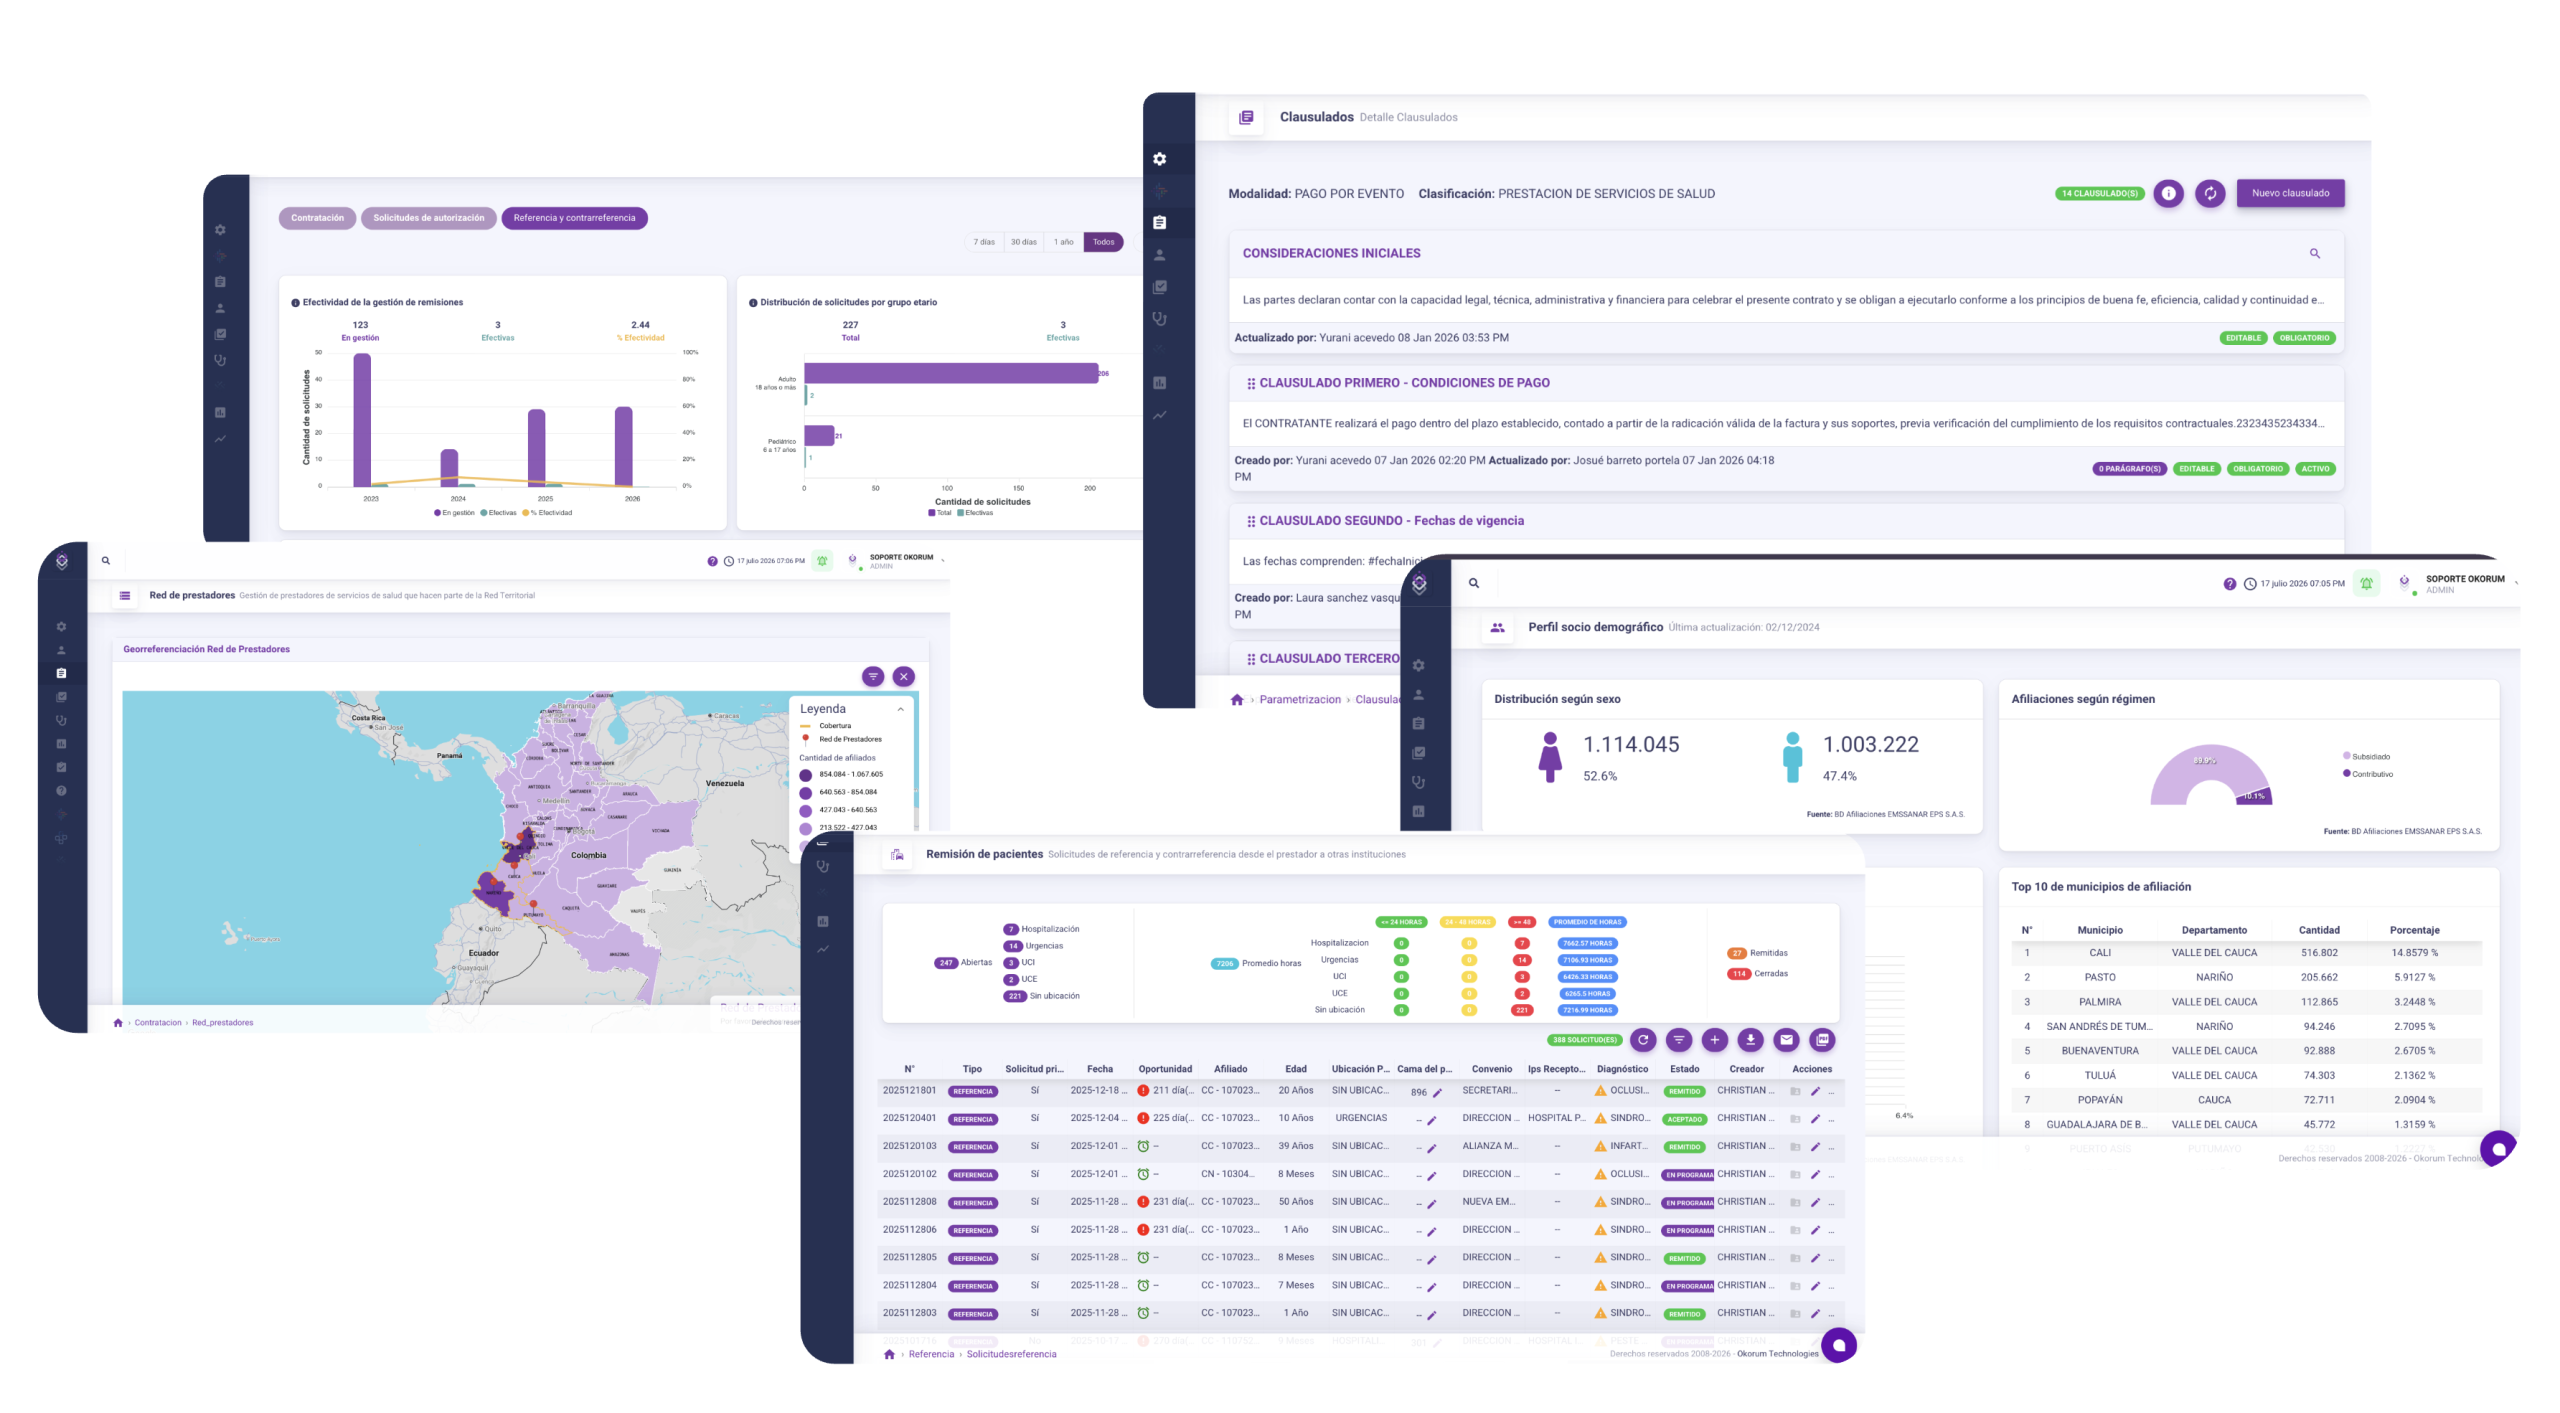Image resolution: width=2560 pixels, height=1413 pixels.
Task: Refresh the Remisión de pacientes request list
Action: coord(1643,1040)
